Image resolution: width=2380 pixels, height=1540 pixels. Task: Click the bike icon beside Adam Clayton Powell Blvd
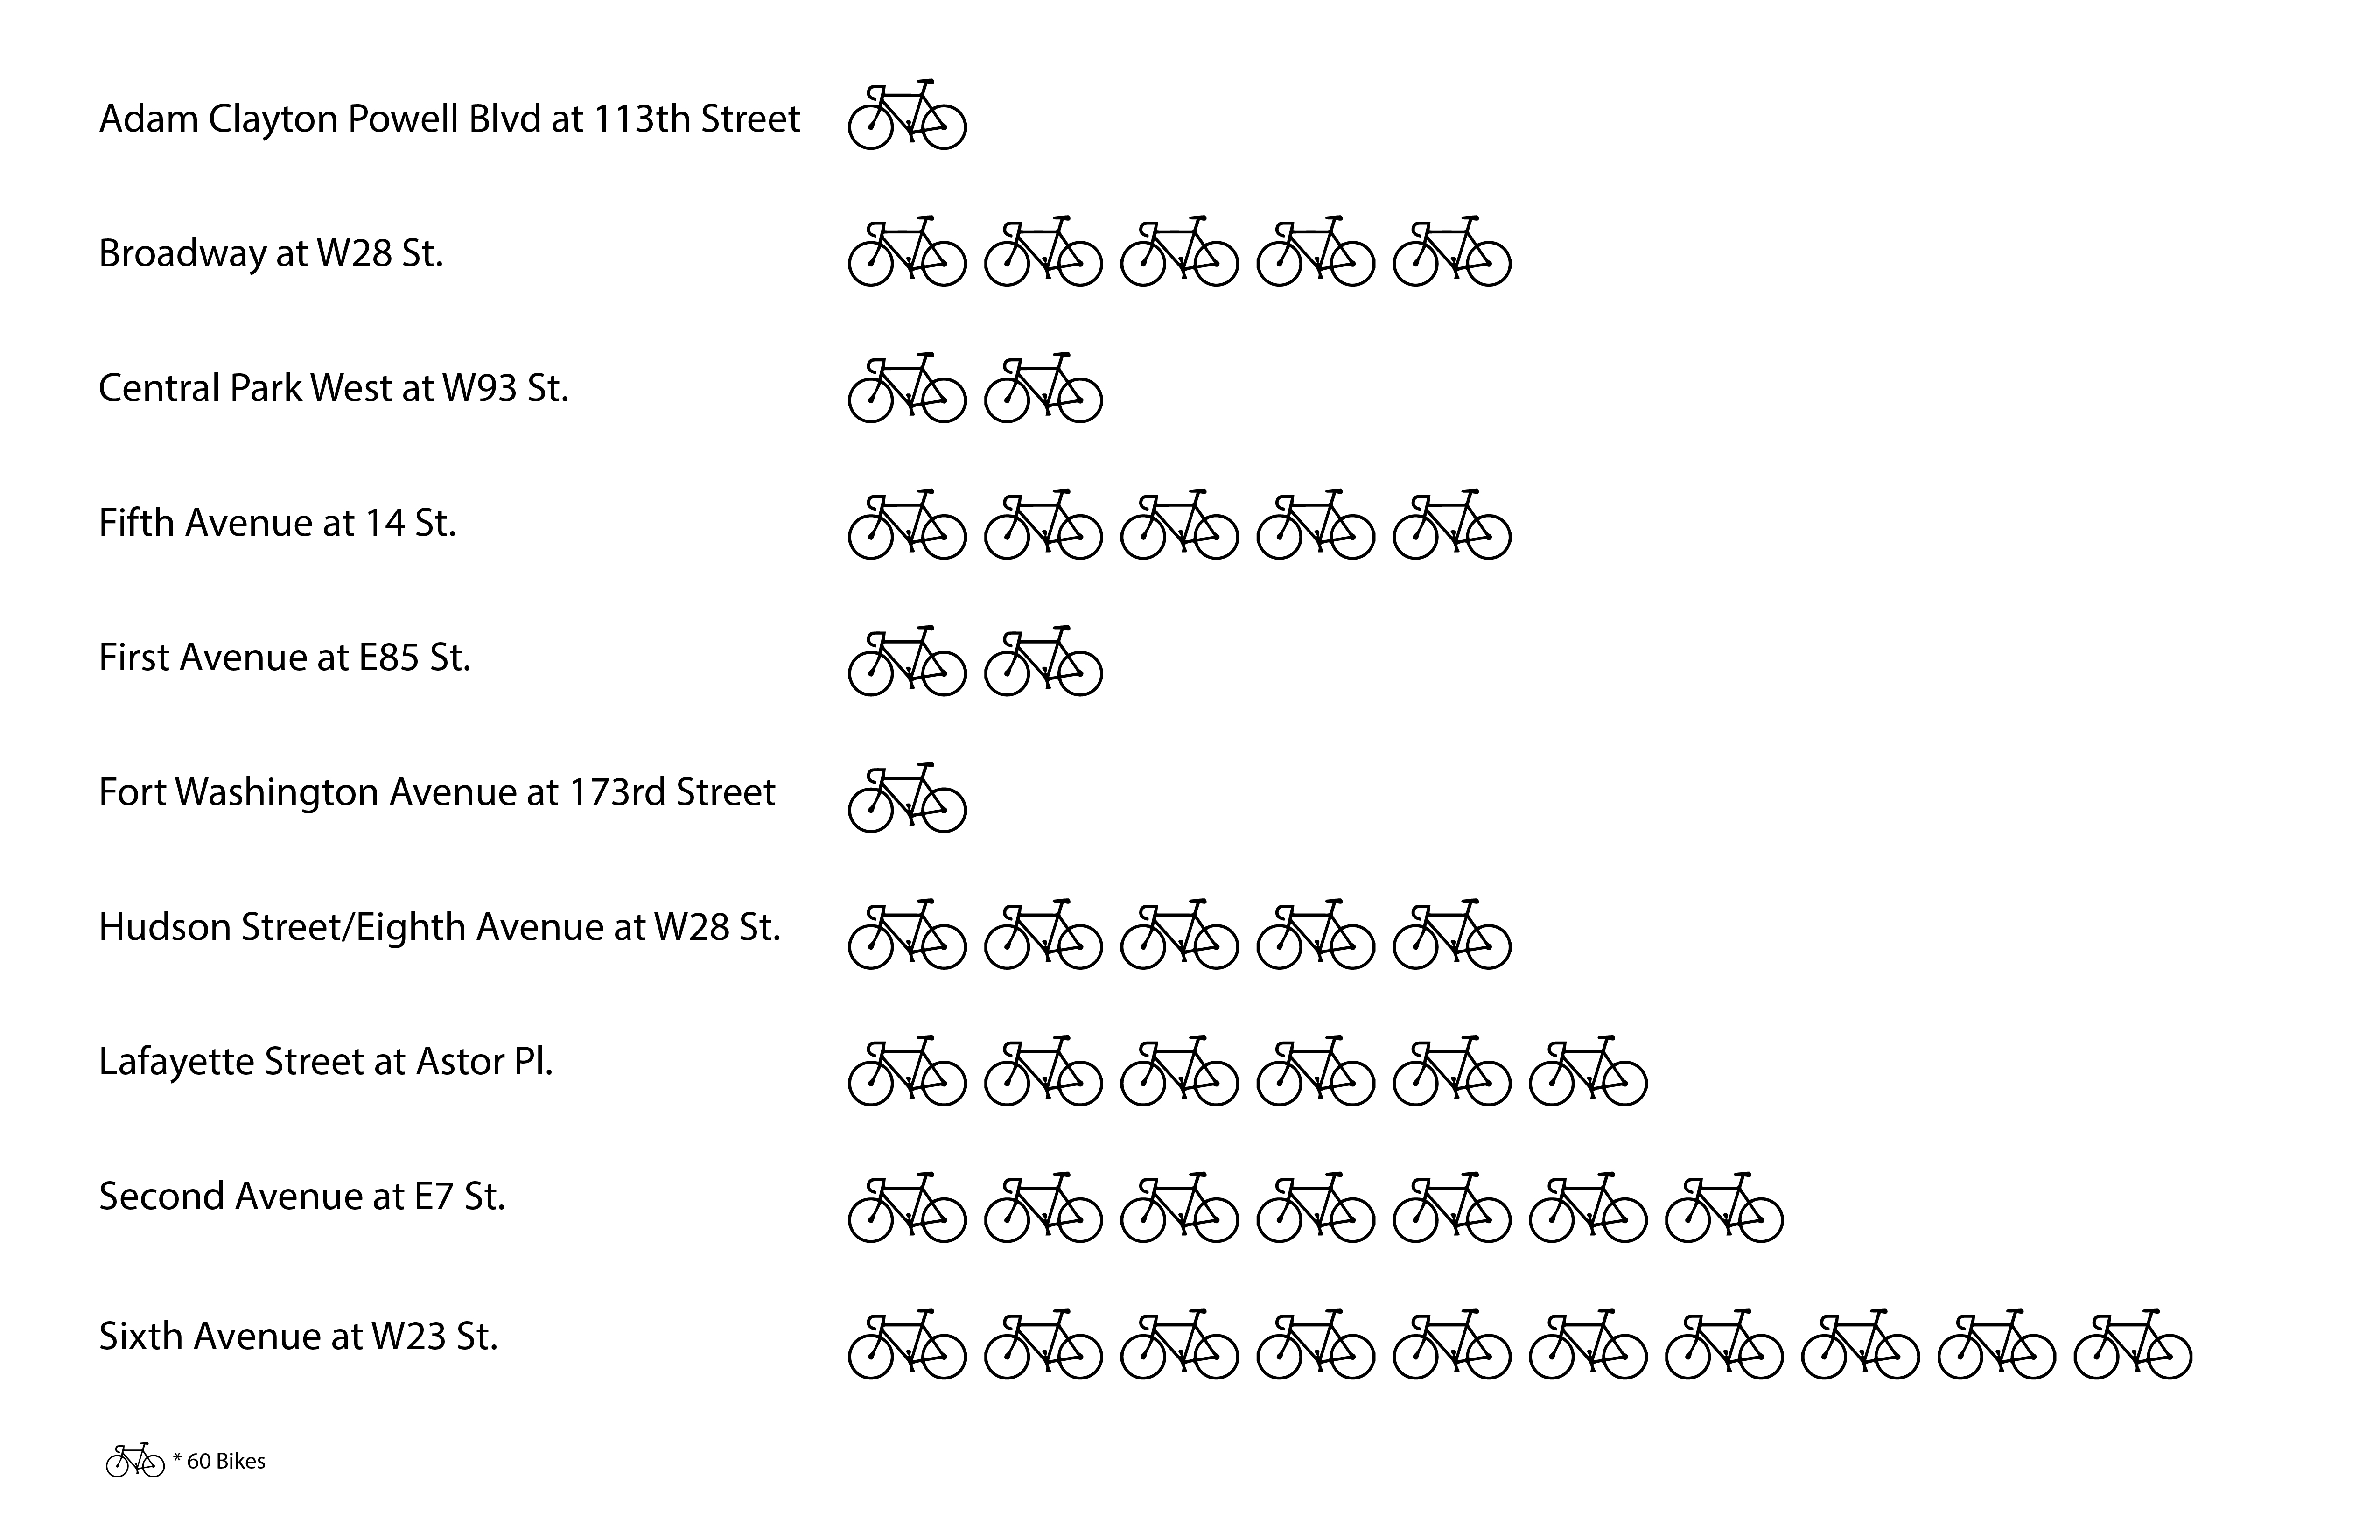point(907,115)
